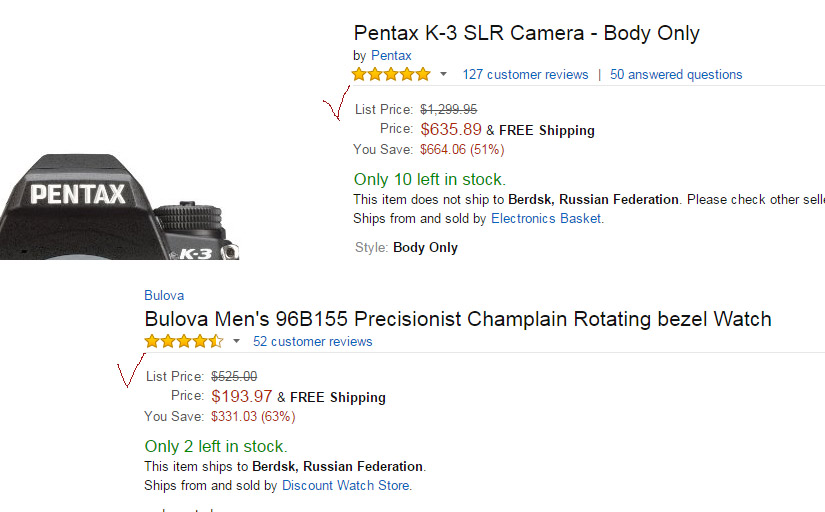
Task: Open the 127 customer reviews link
Action: 525,75
